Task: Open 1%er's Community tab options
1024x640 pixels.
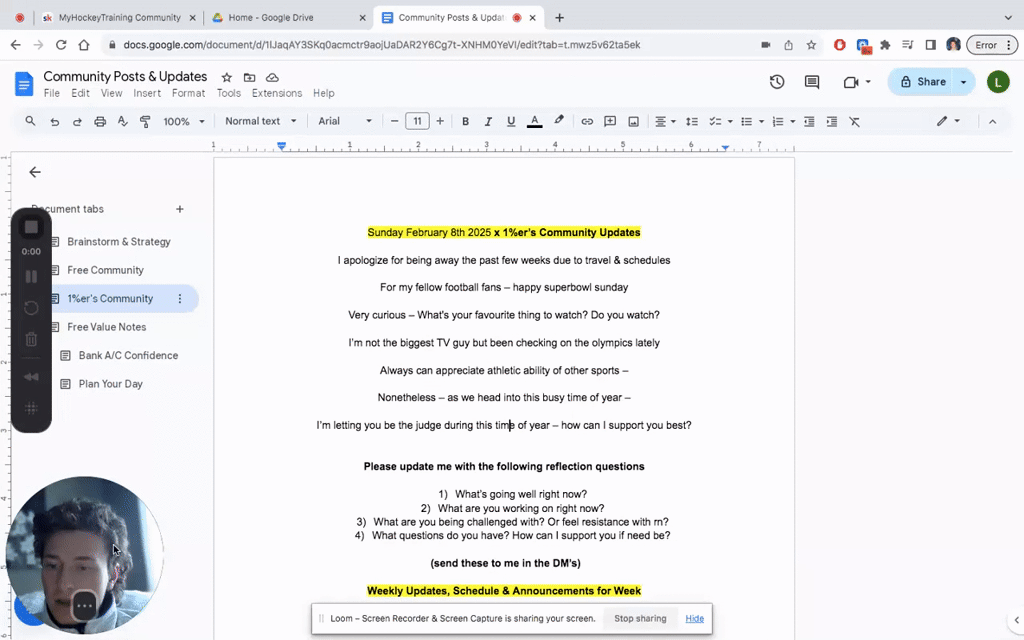Action: point(180,298)
